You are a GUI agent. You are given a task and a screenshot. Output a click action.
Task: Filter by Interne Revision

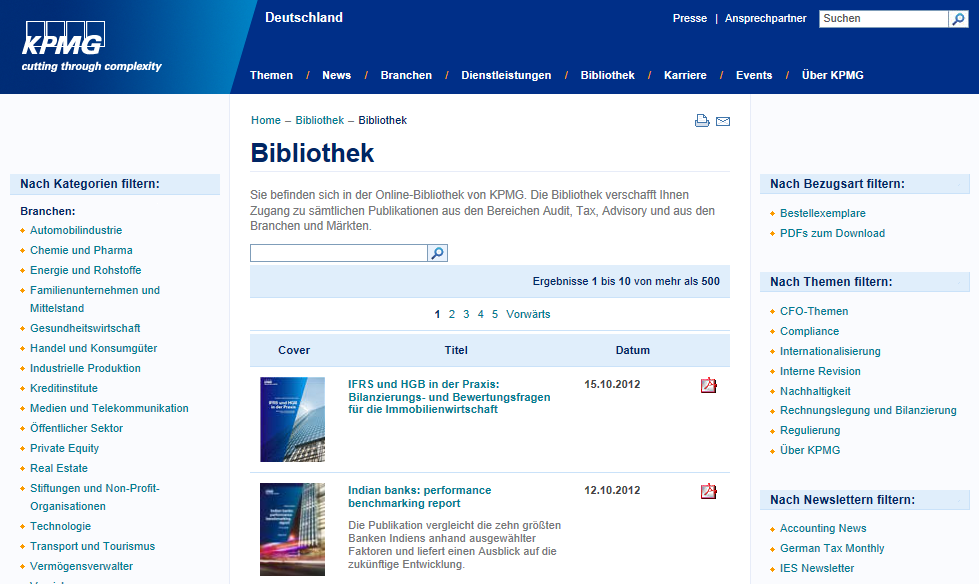820,372
